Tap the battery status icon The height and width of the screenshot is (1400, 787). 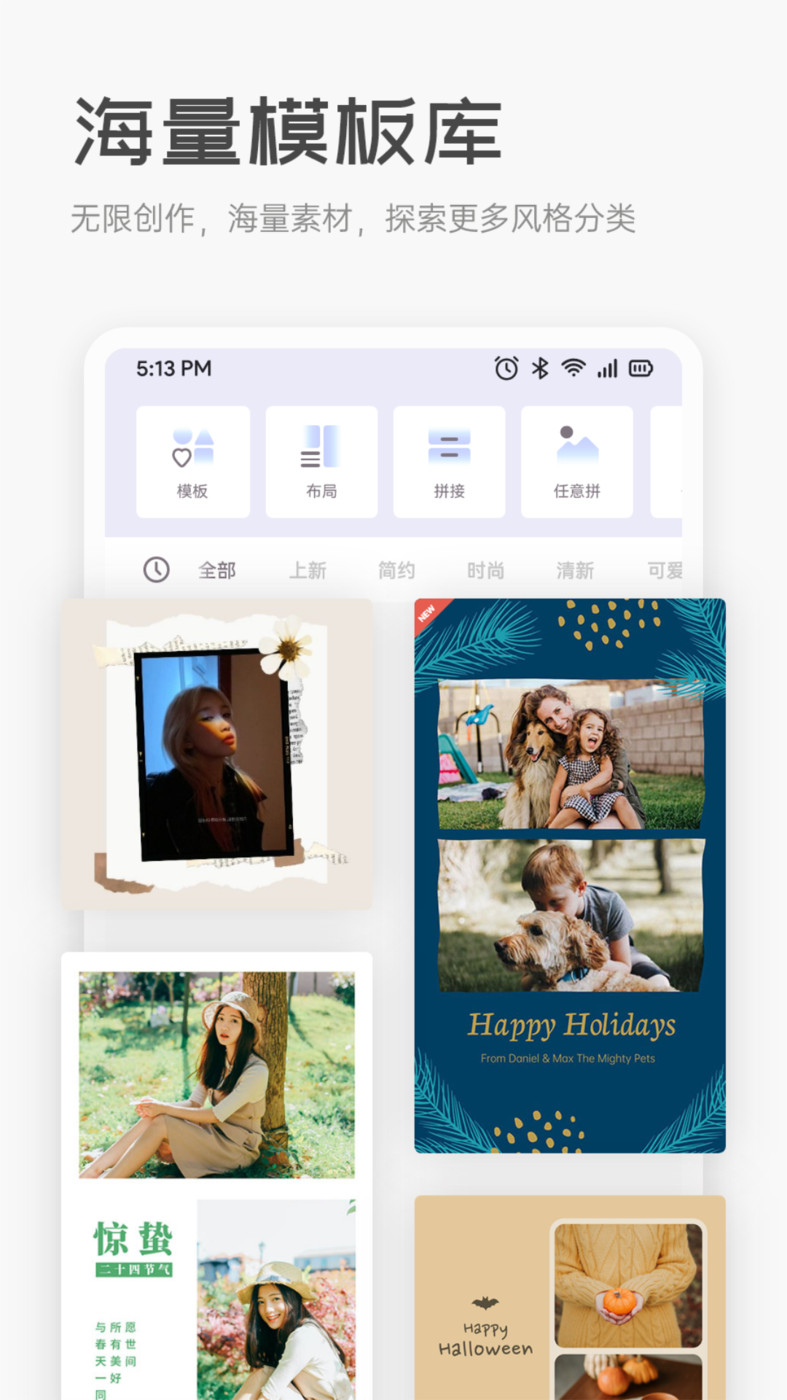[640, 369]
